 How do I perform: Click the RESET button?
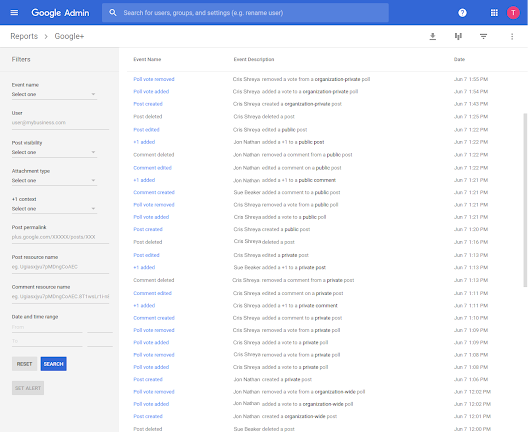[24, 364]
